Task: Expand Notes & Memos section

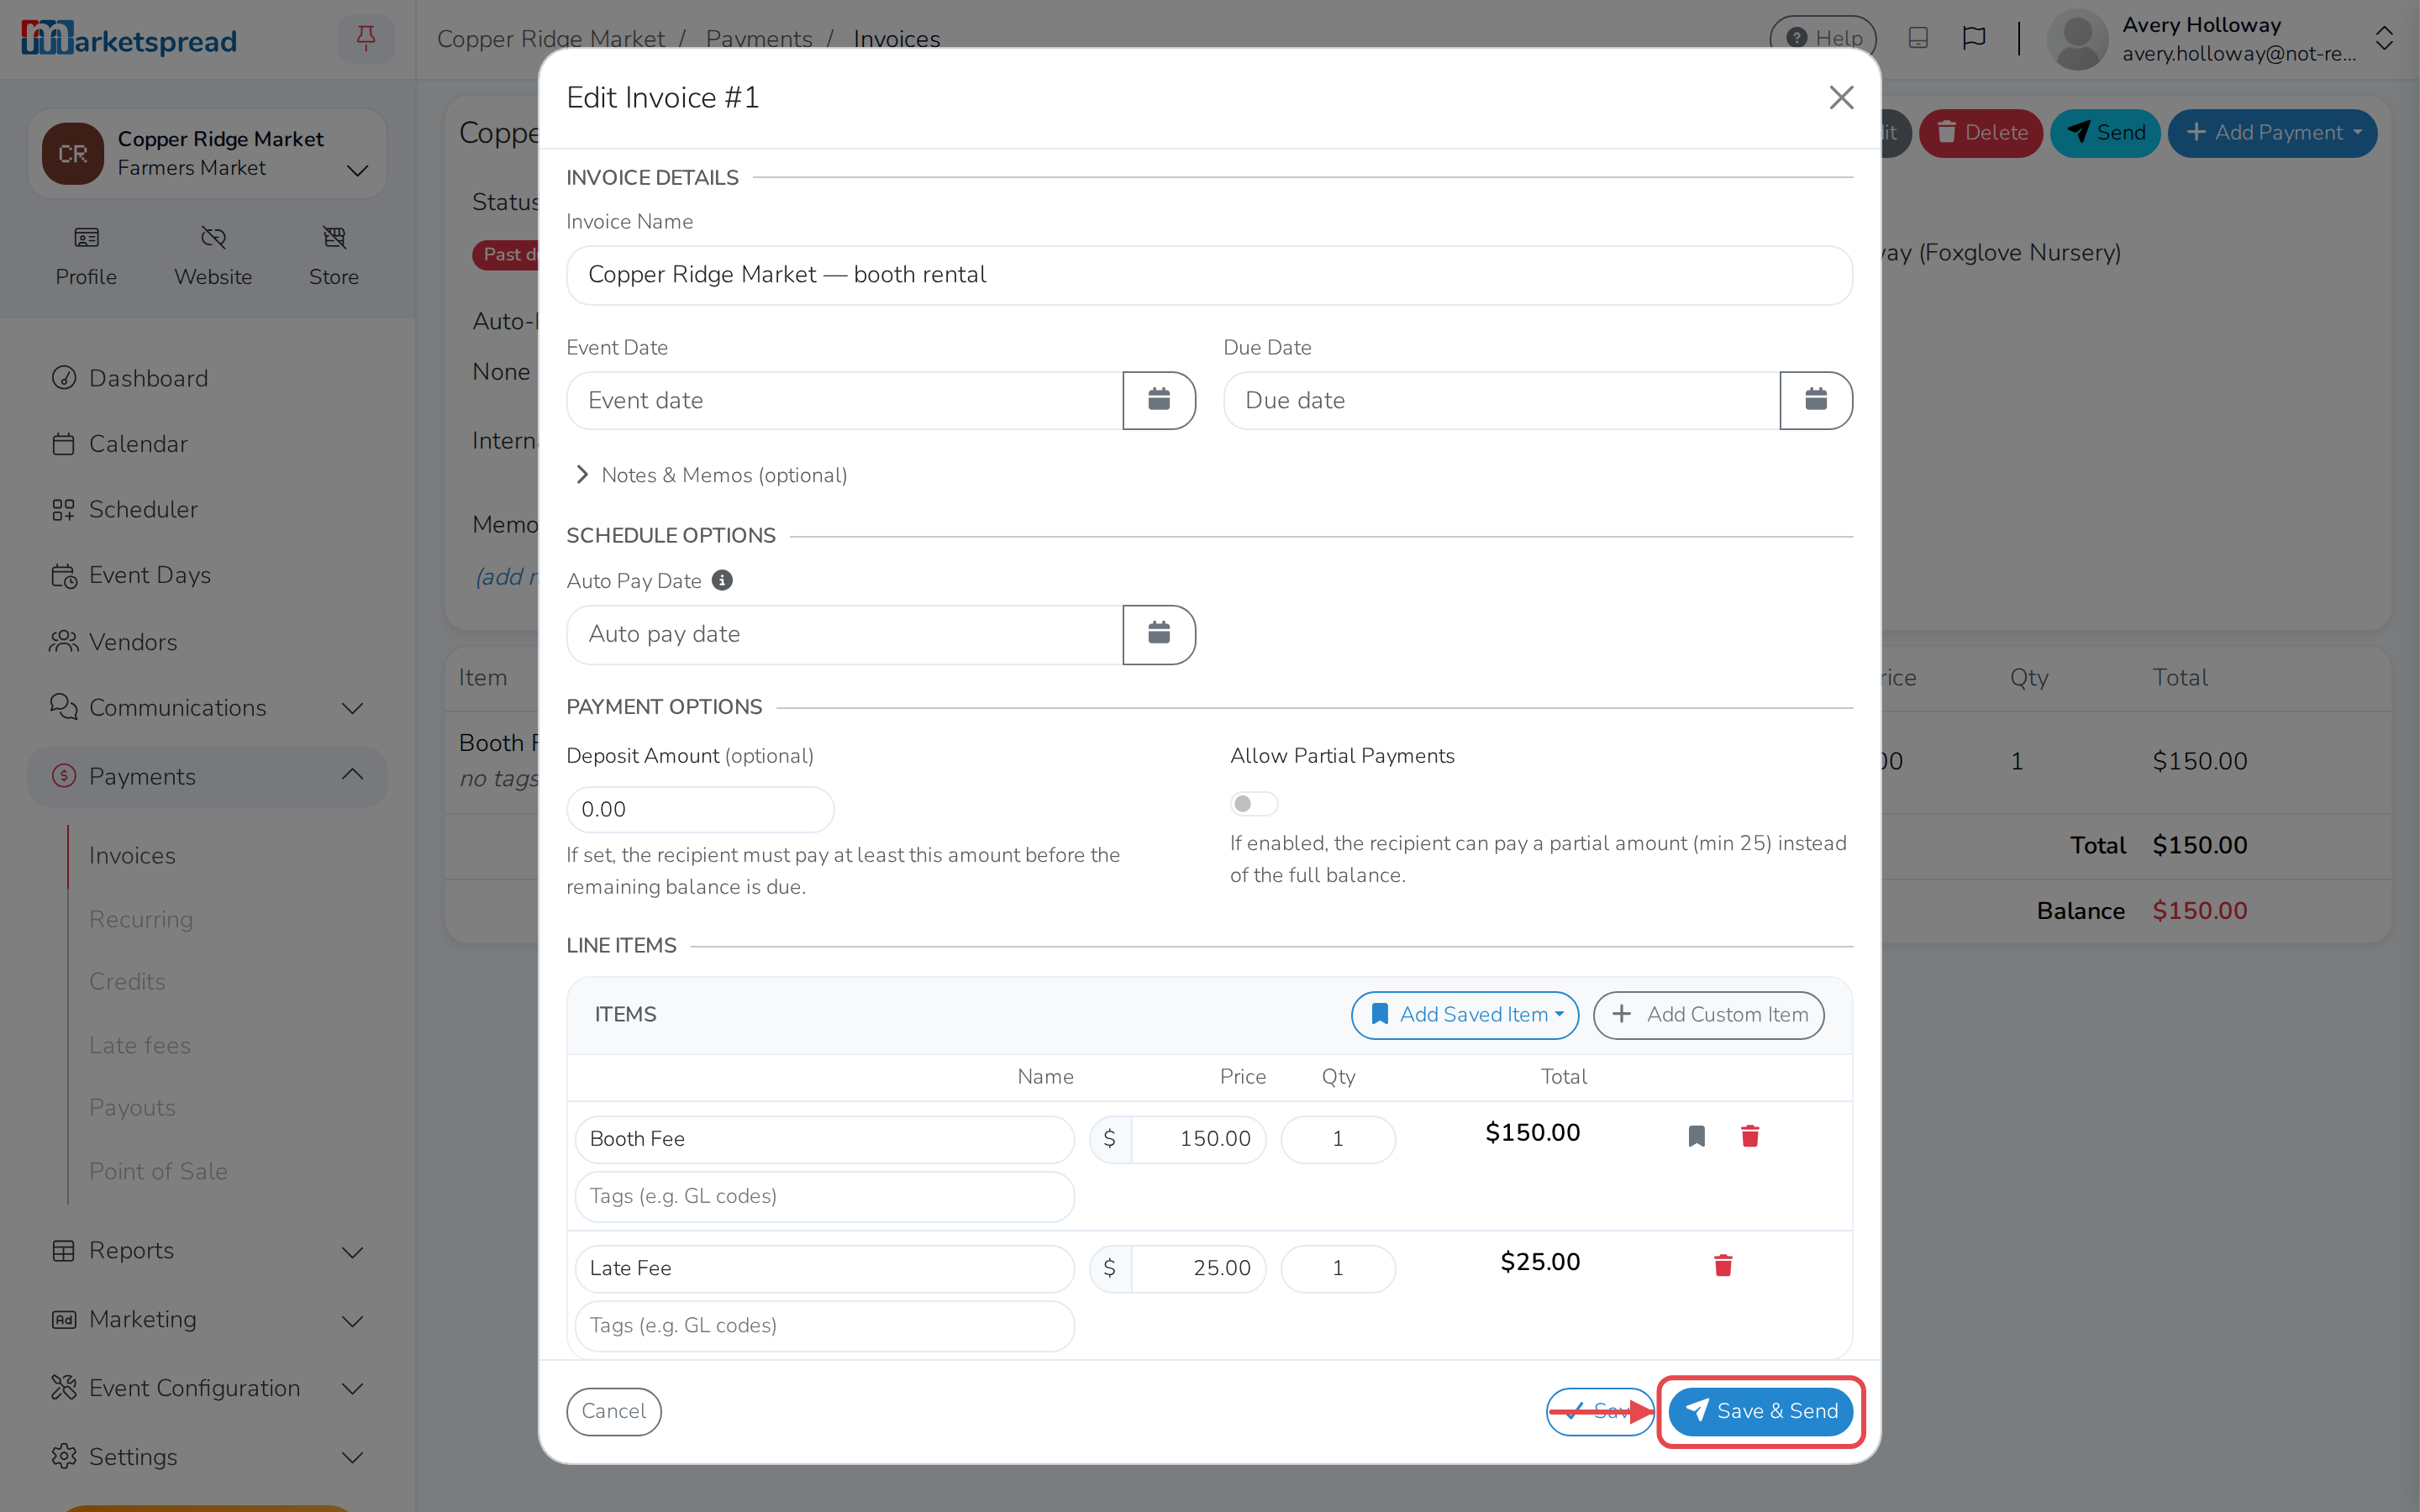Action: [x=711, y=475]
